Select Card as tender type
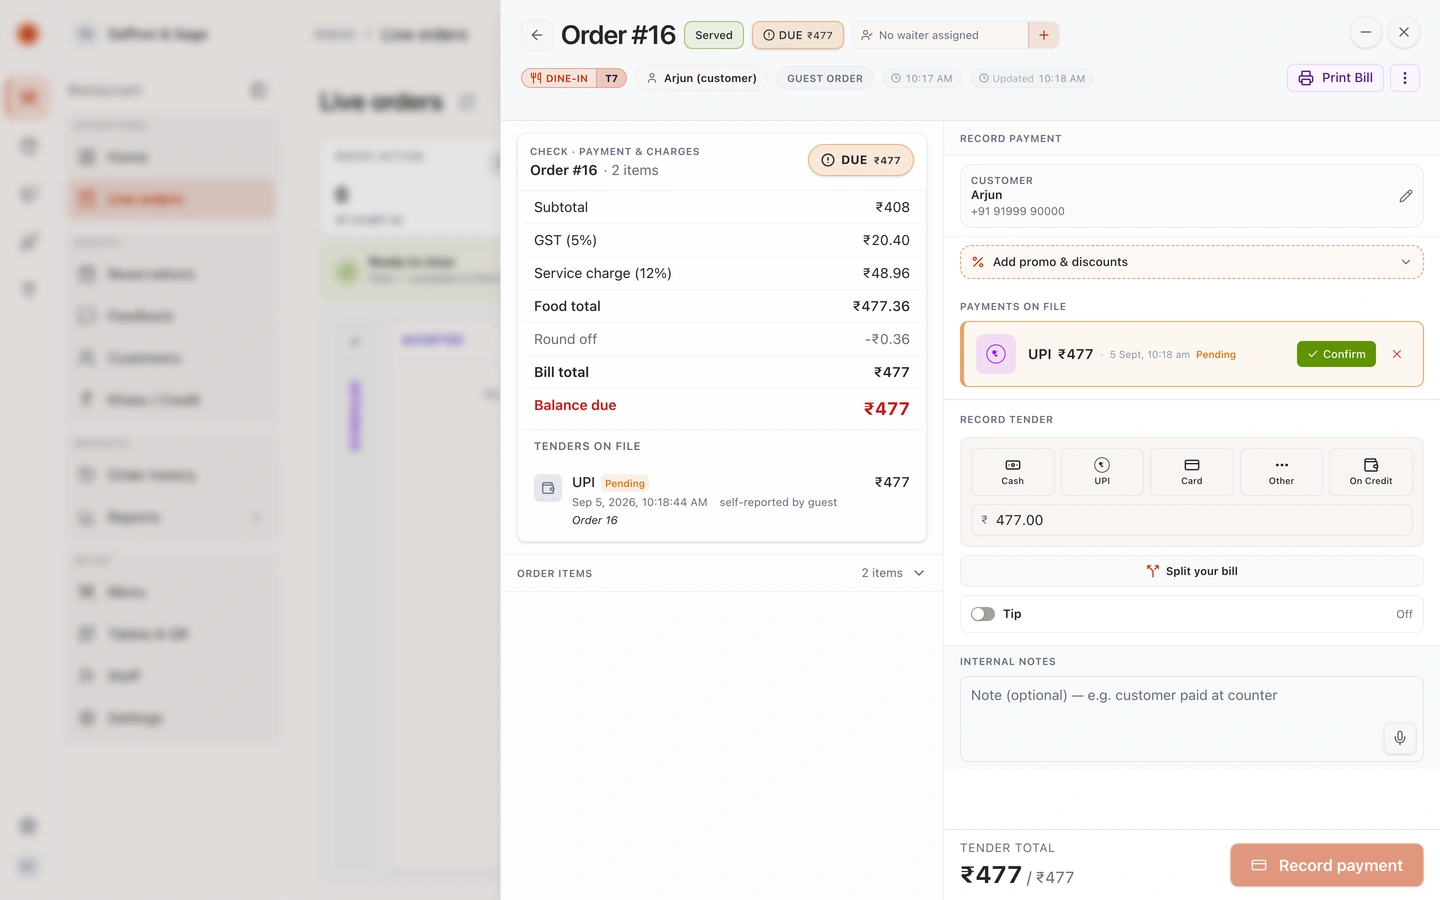Screen dimensions: 1440x900 [x=1192, y=472]
